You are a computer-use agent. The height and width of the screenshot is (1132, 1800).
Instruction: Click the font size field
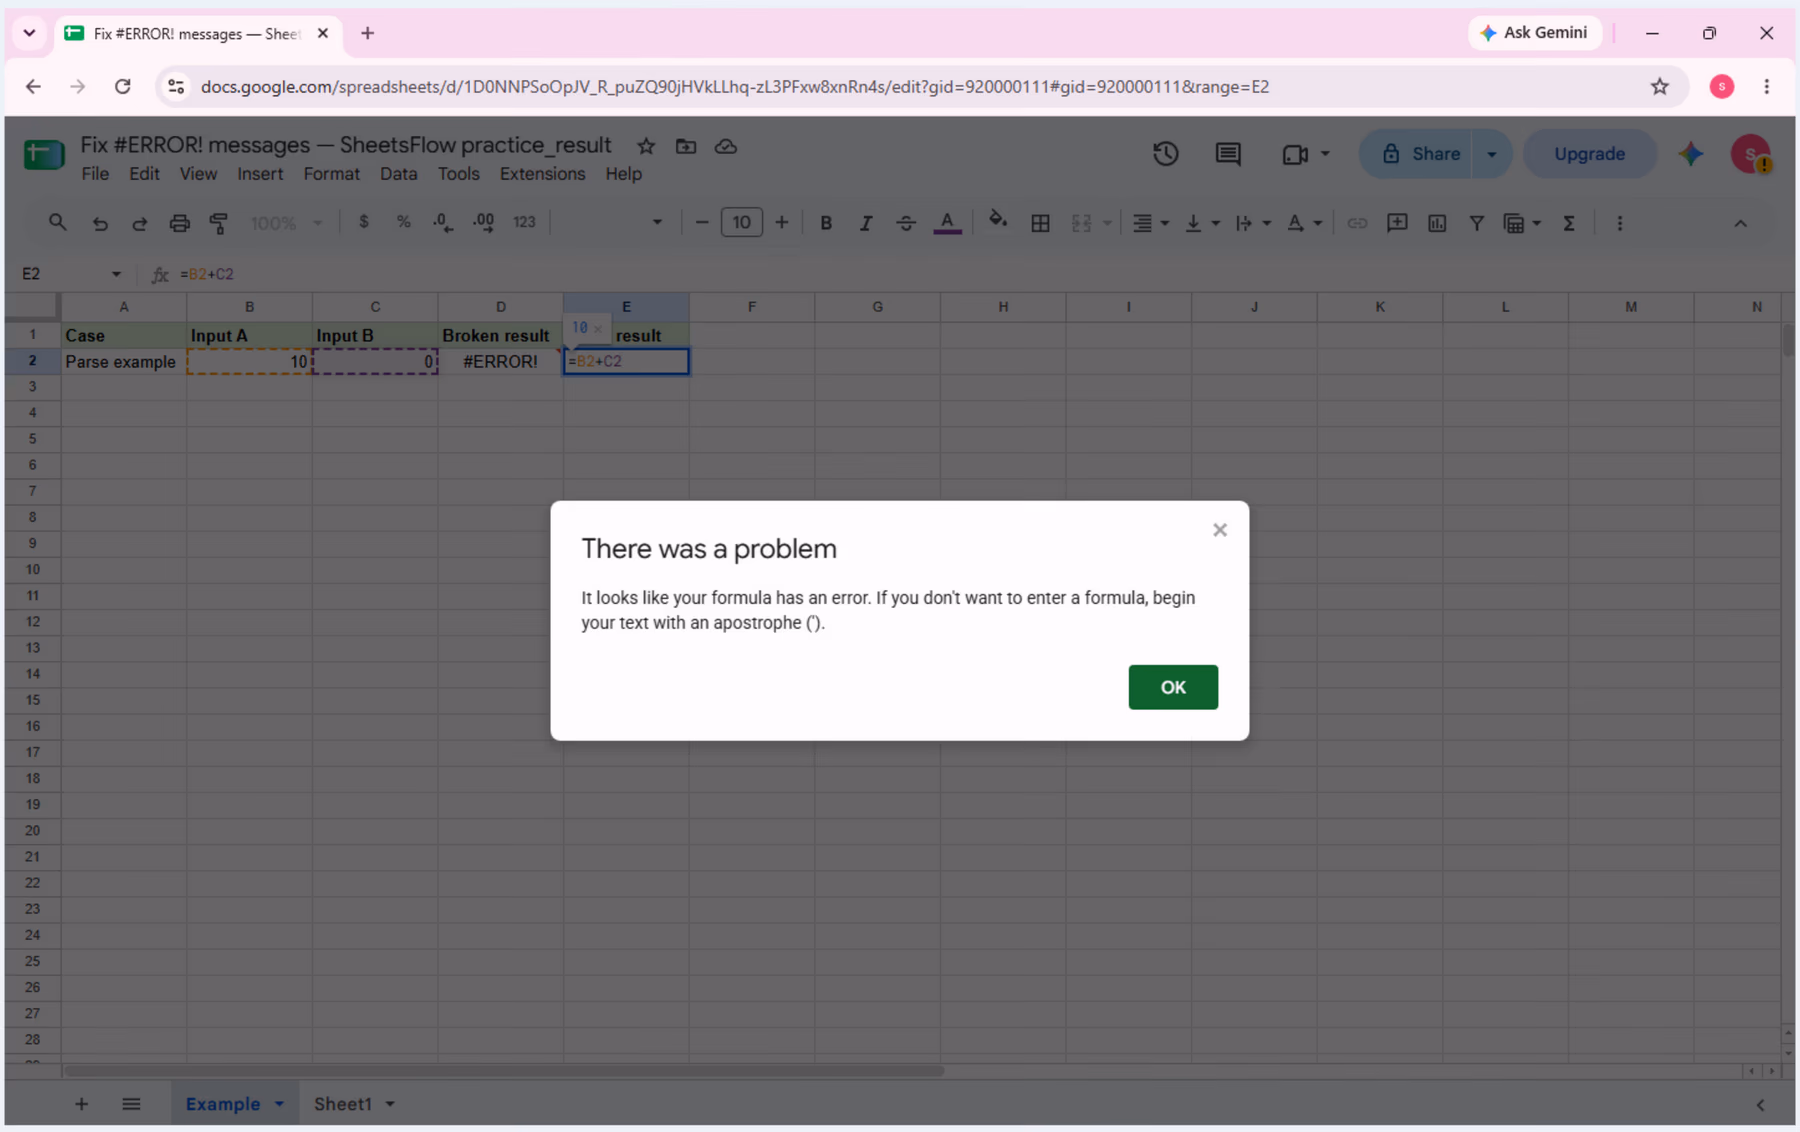pos(741,222)
